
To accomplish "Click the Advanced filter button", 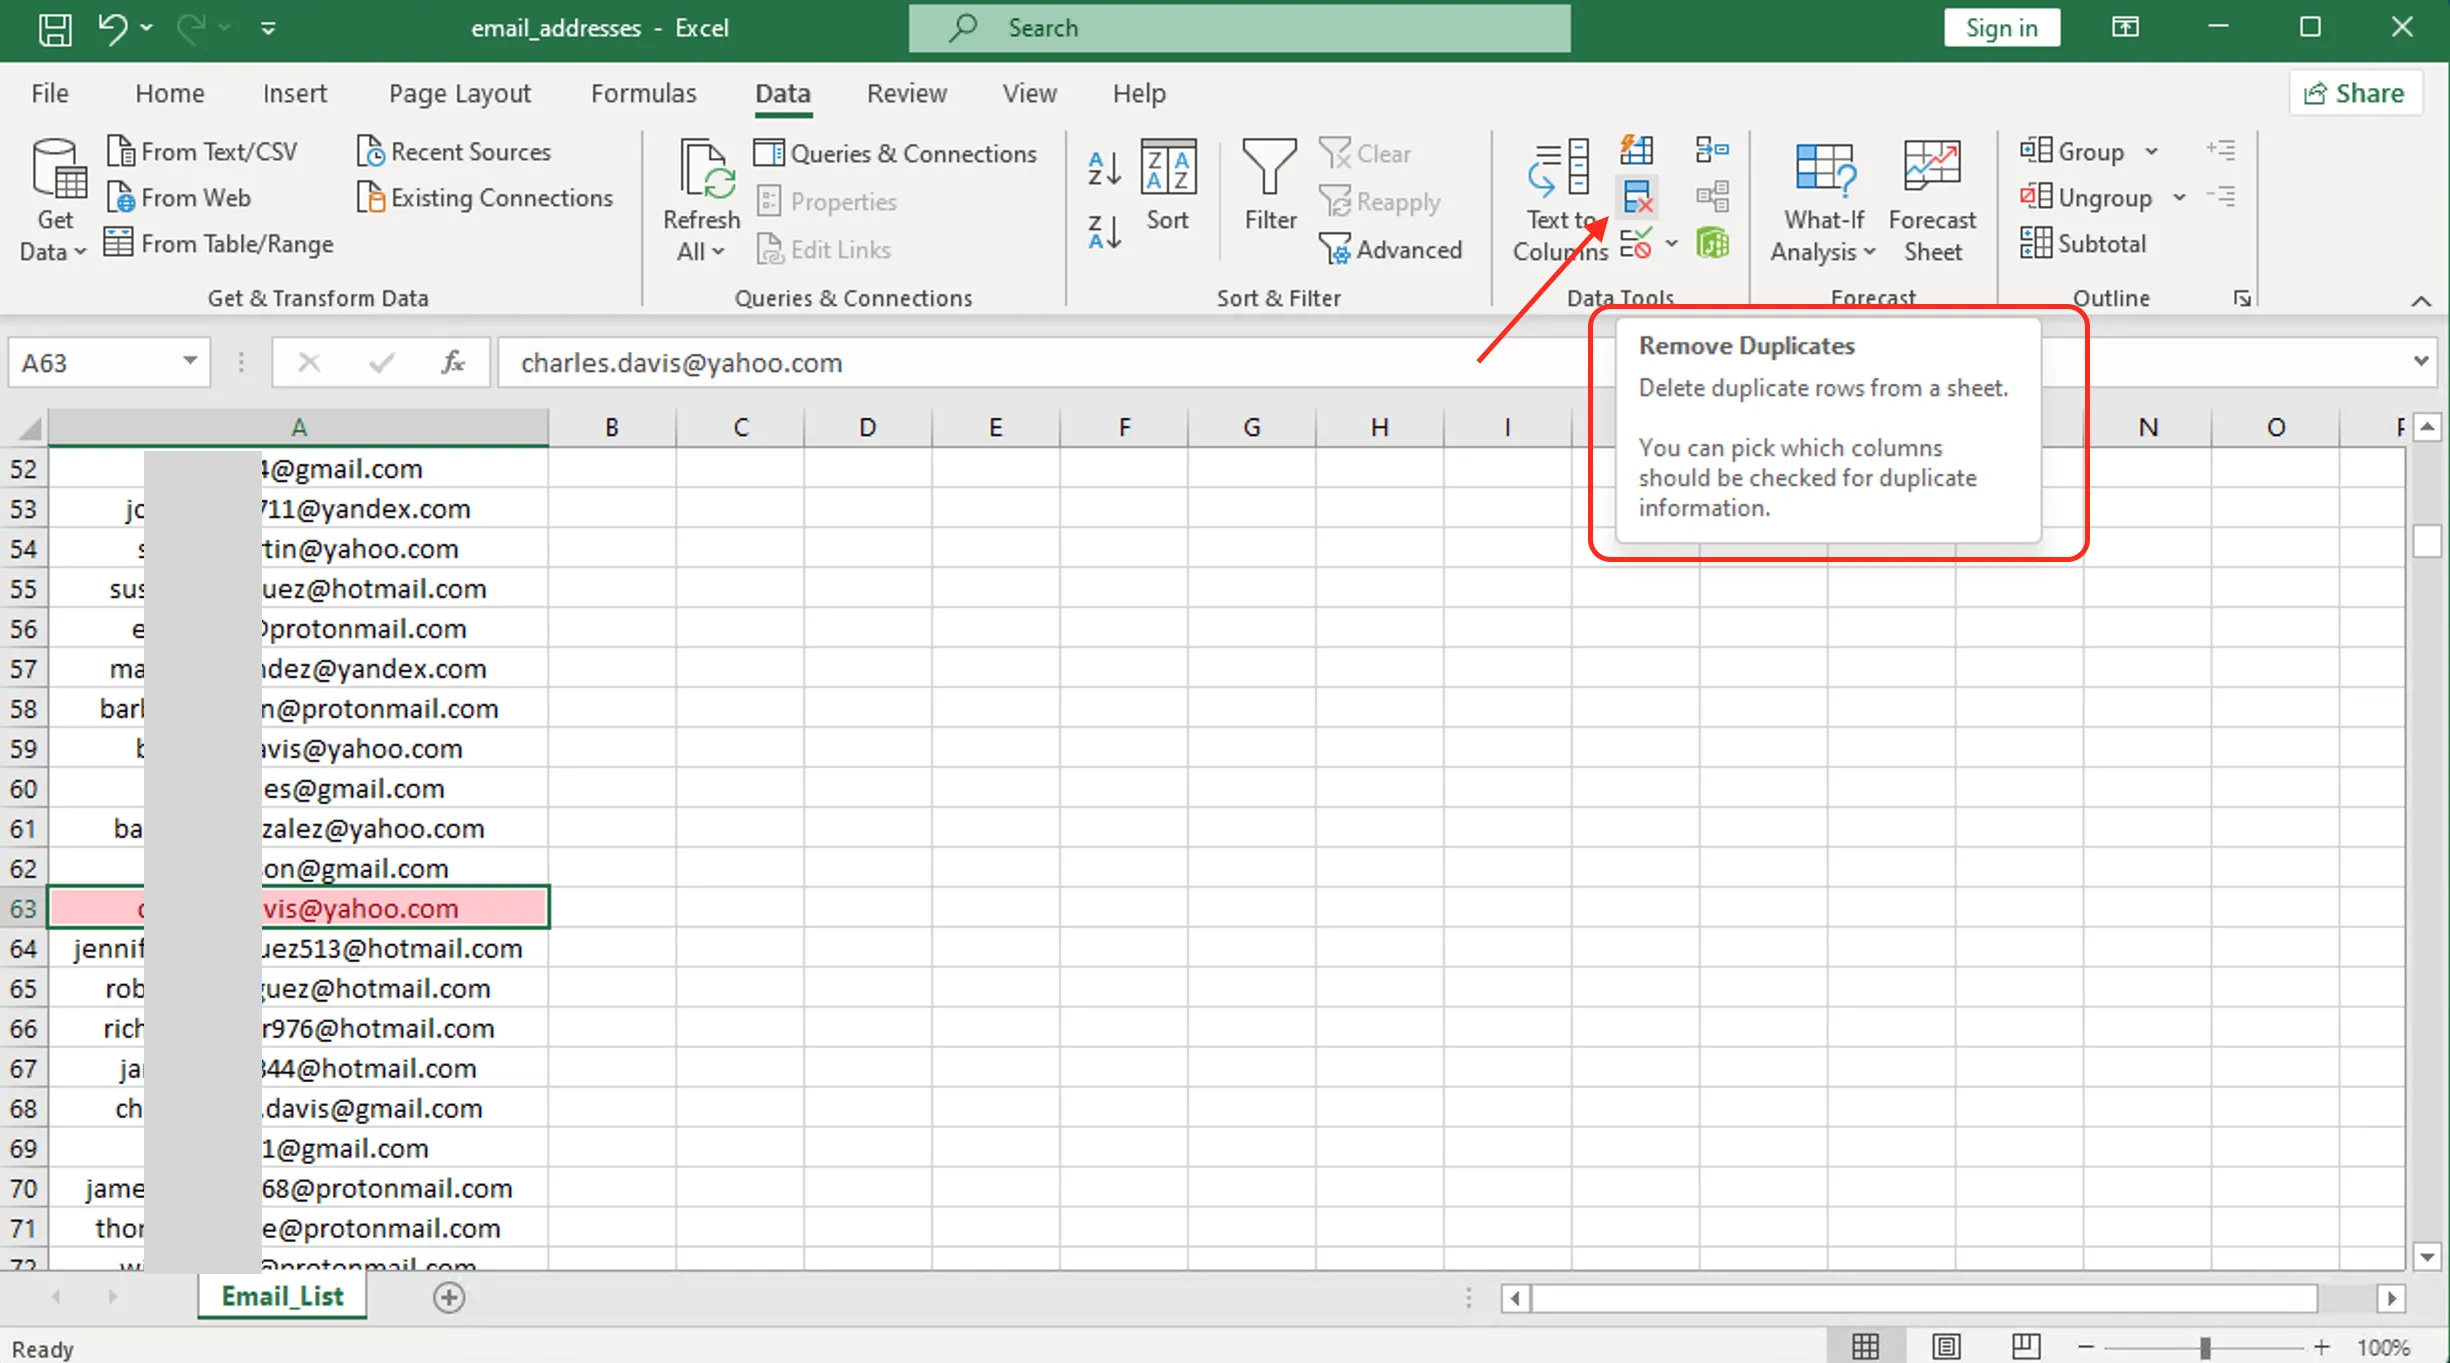I will [x=1392, y=249].
